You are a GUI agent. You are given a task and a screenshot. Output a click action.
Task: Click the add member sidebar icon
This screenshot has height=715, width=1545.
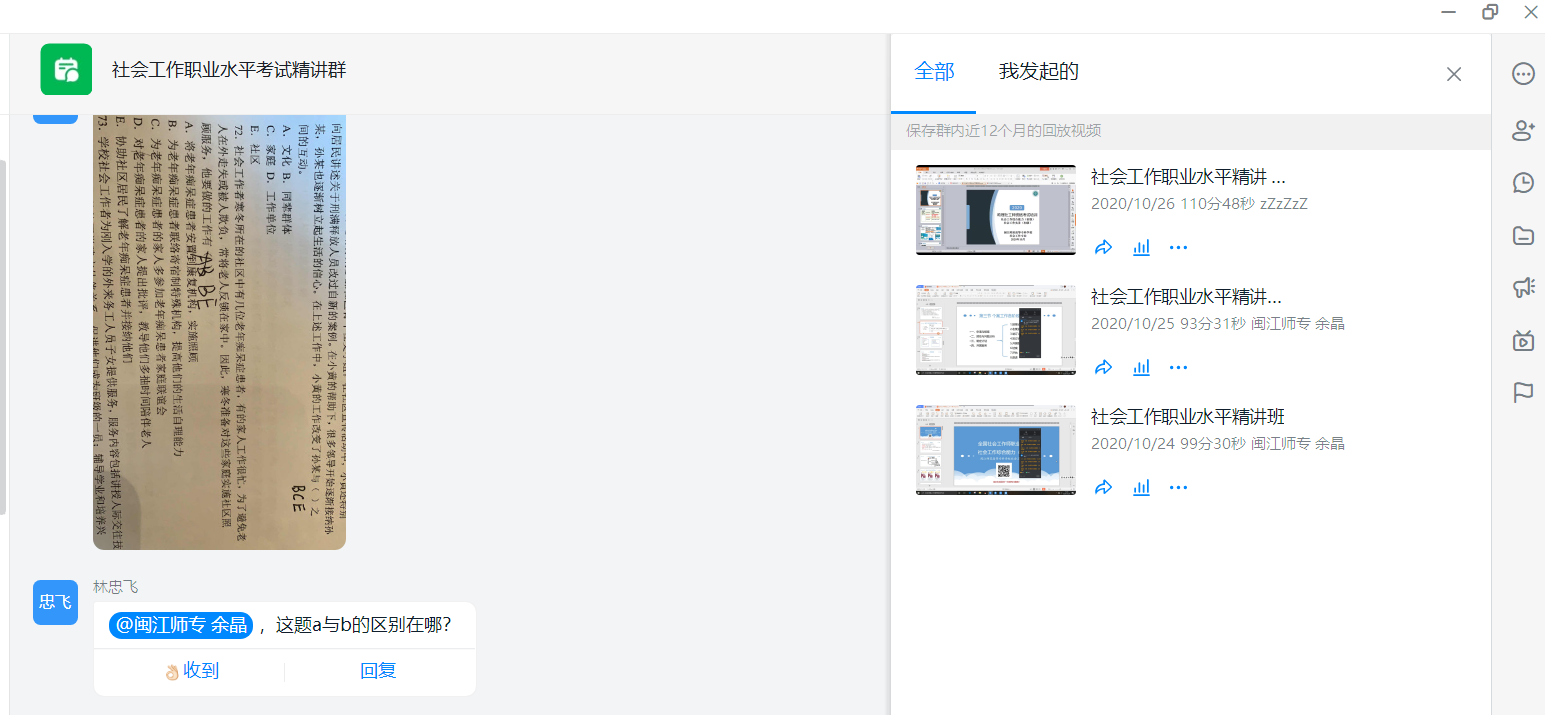coord(1523,129)
